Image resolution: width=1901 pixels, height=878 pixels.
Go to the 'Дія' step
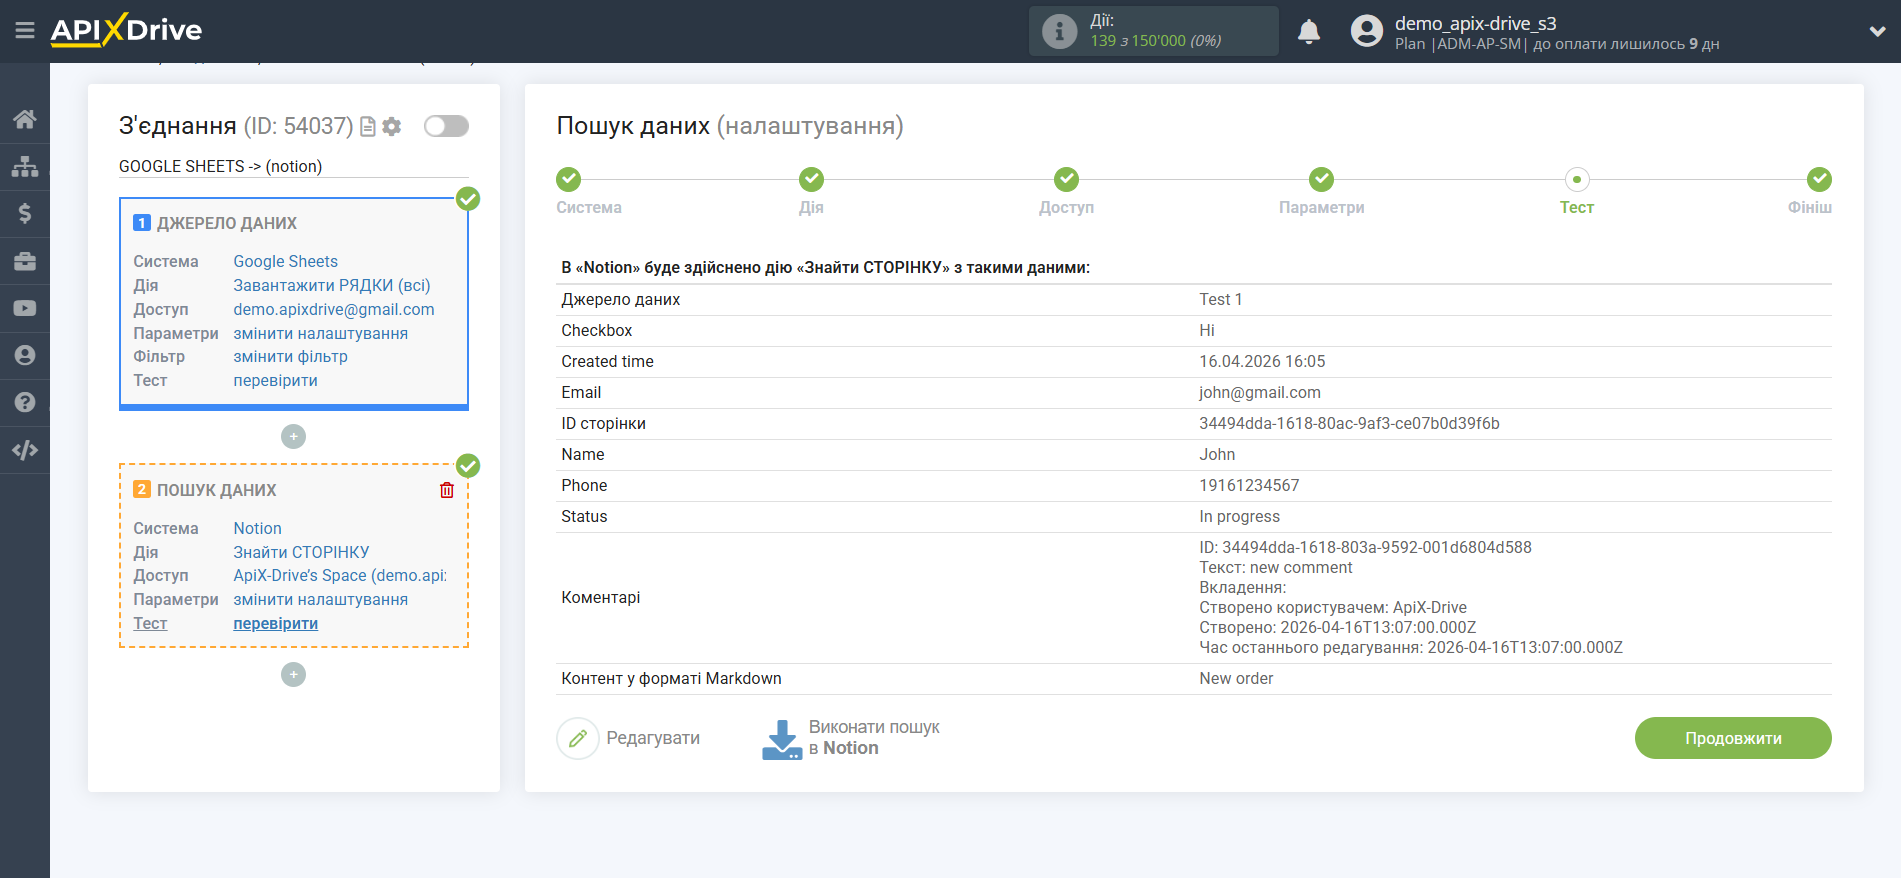pyautogui.click(x=811, y=179)
